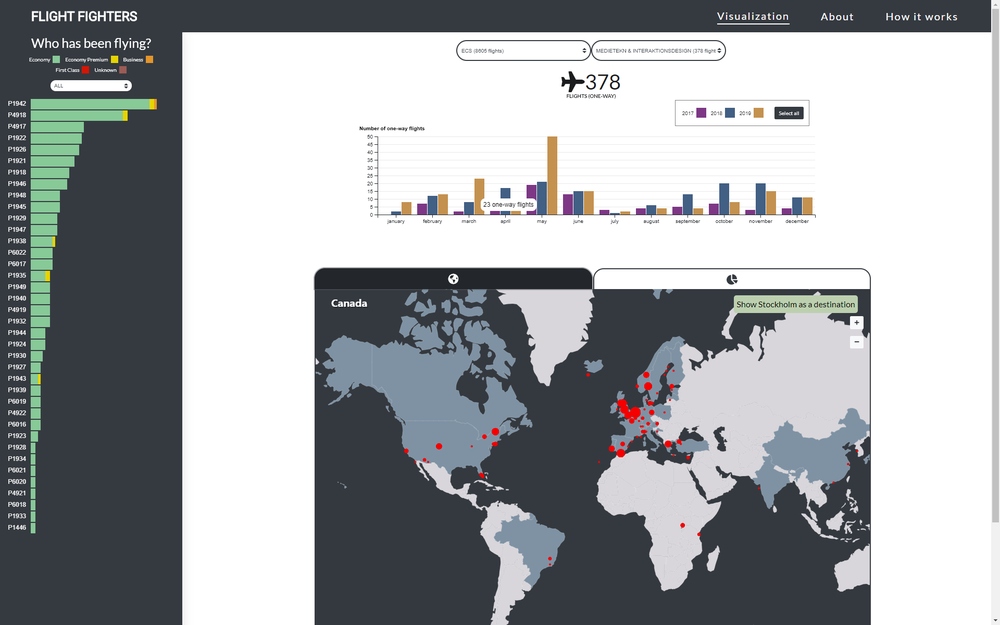Image resolution: width=1000 pixels, height=625 pixels.
Task: Zoom in on the map with plus button
Action: 857,323
